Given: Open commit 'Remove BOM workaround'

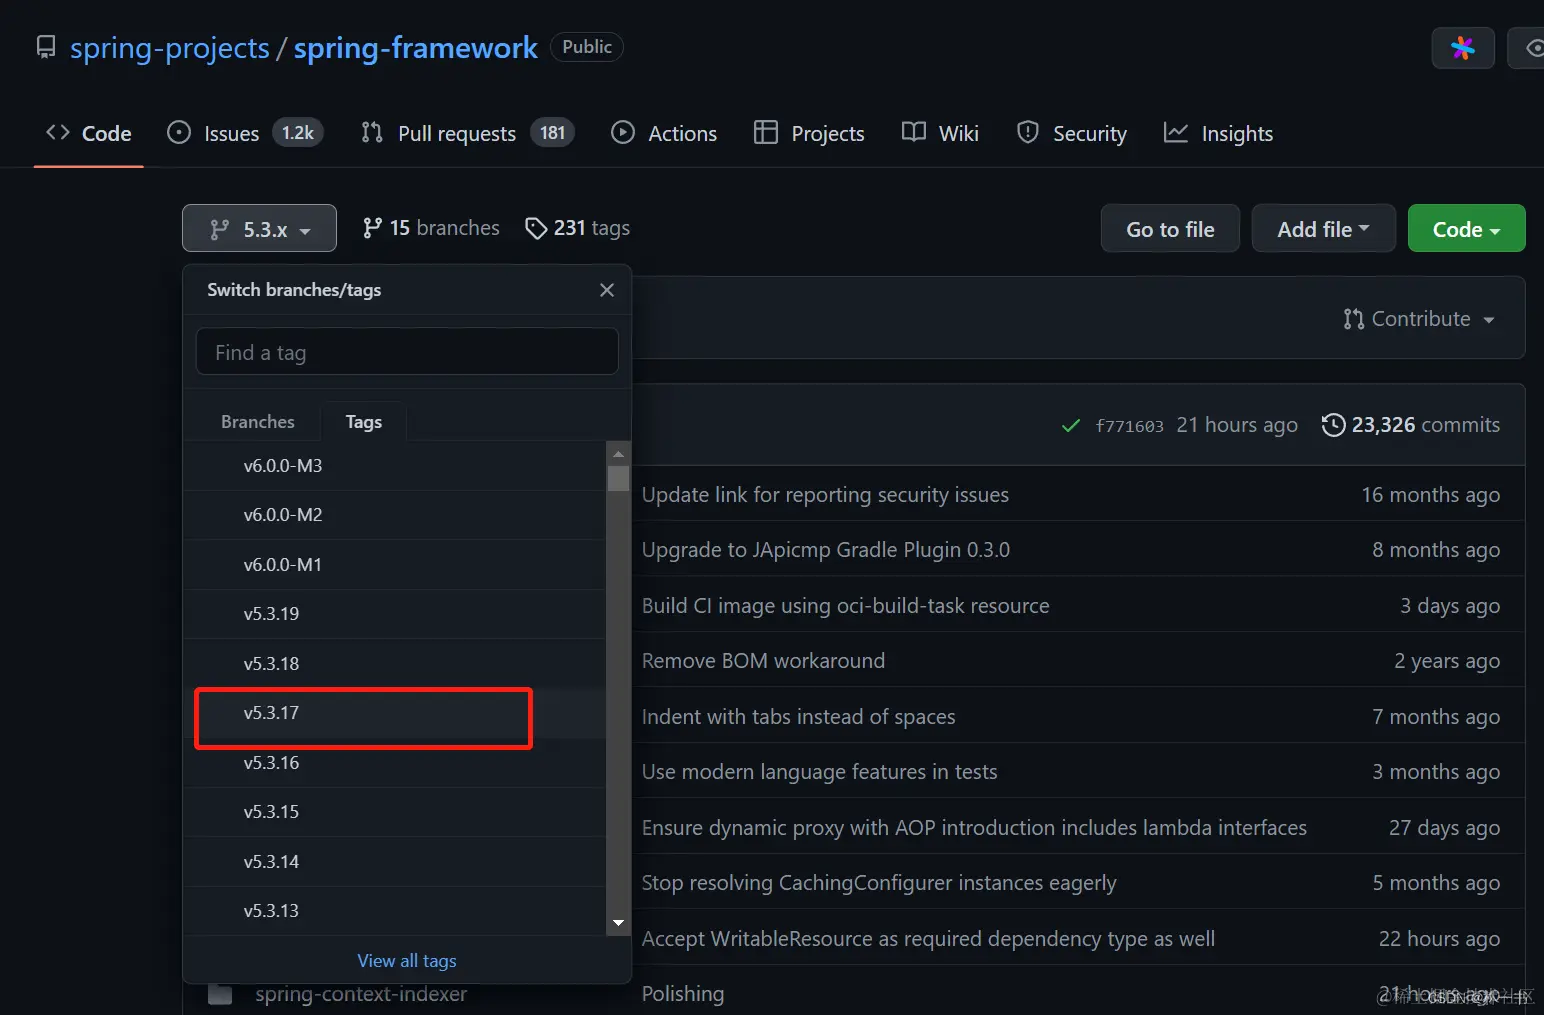Looking at the screenshot, I should click(763, 661).
